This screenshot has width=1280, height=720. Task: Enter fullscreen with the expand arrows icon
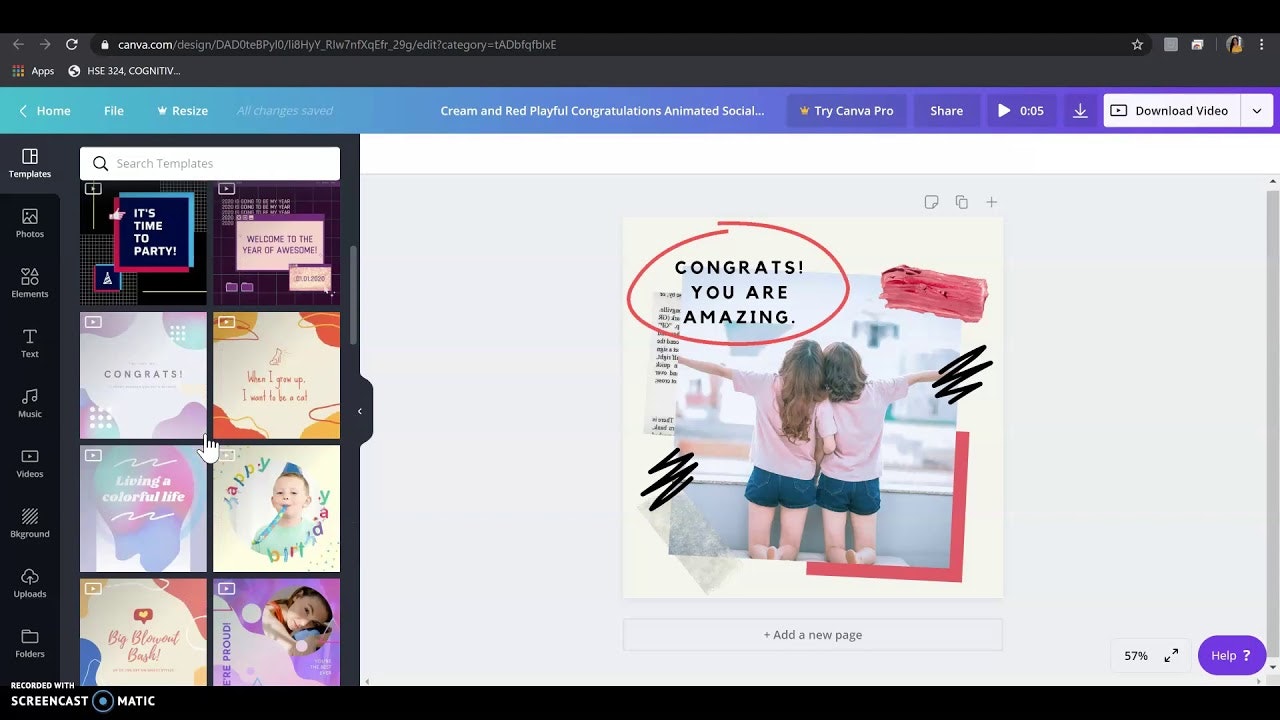[1171, 656]
